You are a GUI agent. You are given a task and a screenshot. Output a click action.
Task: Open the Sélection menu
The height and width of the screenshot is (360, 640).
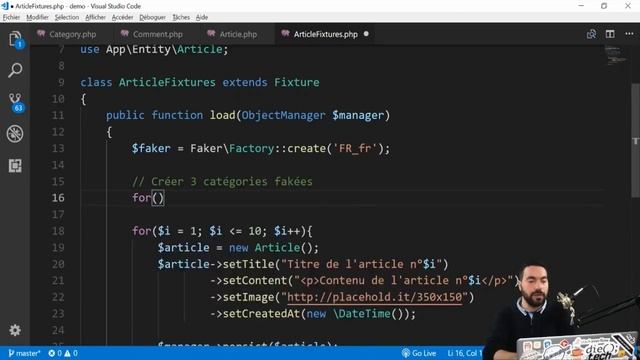(x=67, y=17)
